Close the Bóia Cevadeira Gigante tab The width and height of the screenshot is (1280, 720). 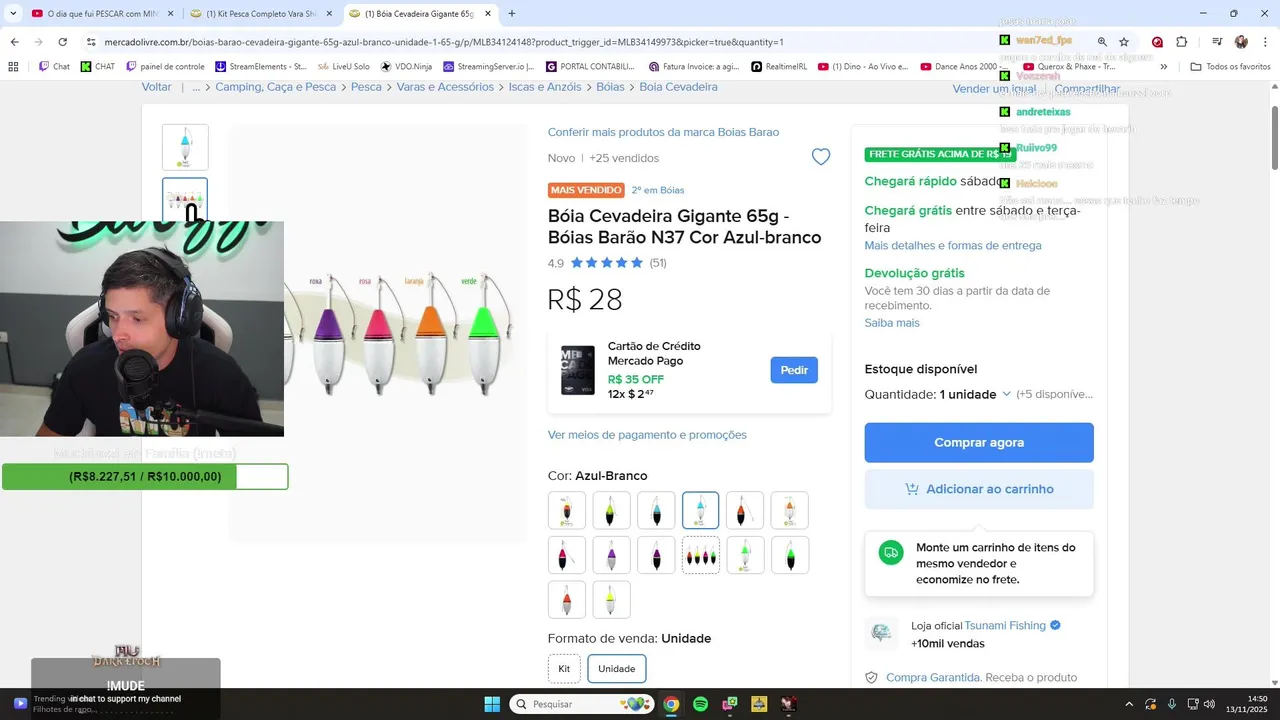coord(488,14)
